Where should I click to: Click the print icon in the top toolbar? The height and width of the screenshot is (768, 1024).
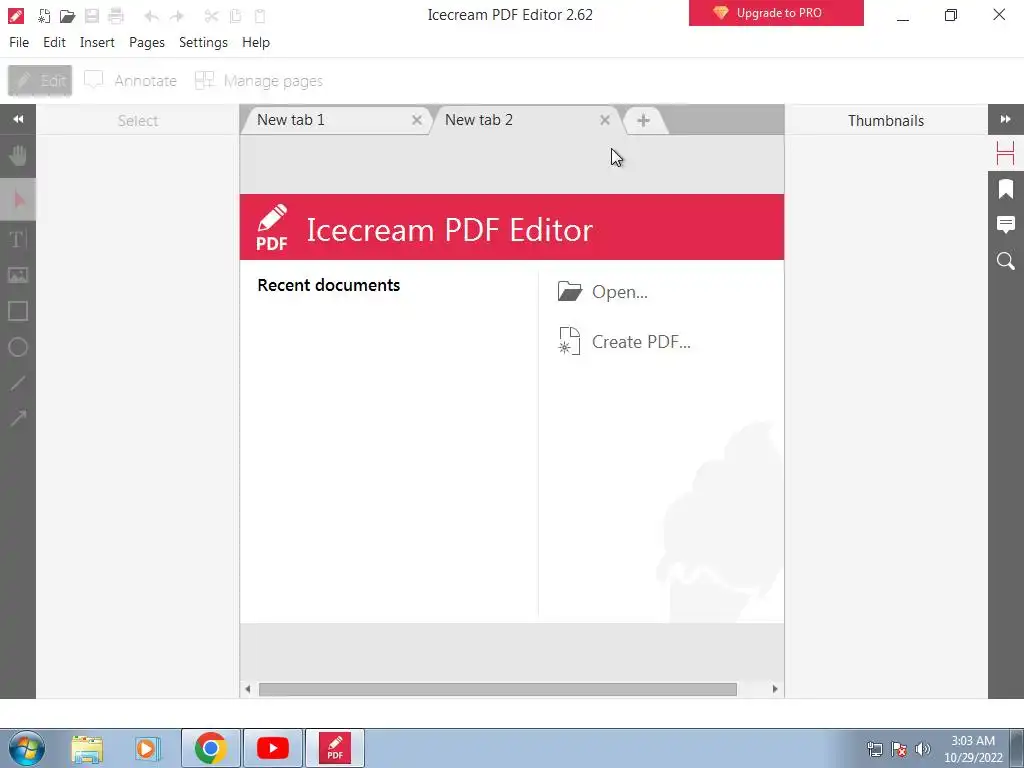click(x=116, y=16)
